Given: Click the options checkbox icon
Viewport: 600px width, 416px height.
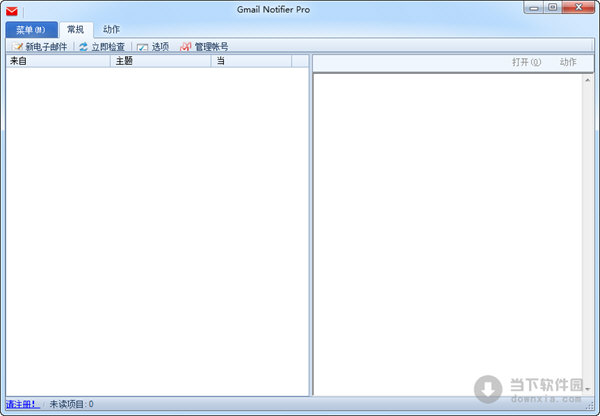Looking at the screenshot, I should tap(142, 47).
